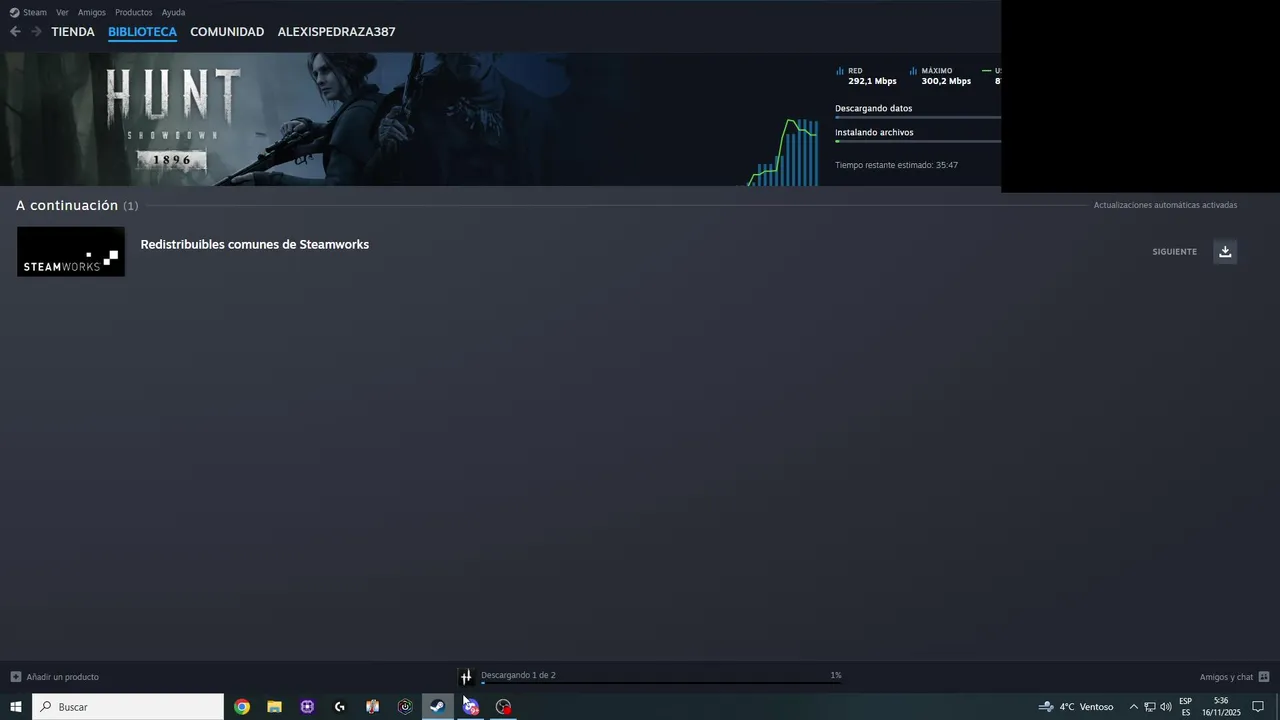The image size is (1280, 720).
Task: Click the Amigos y chat icon
Action: [1264, 677]
